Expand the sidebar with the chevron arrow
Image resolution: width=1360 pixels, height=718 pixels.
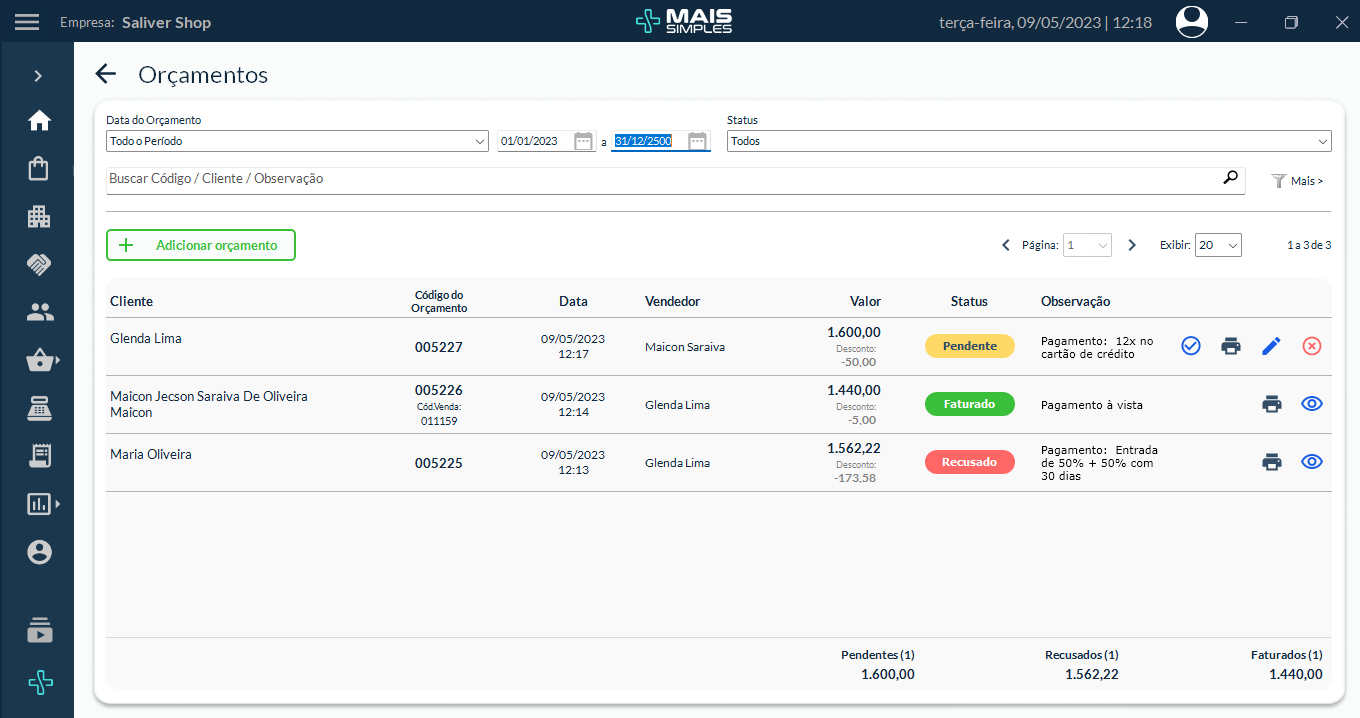[38, 76]
